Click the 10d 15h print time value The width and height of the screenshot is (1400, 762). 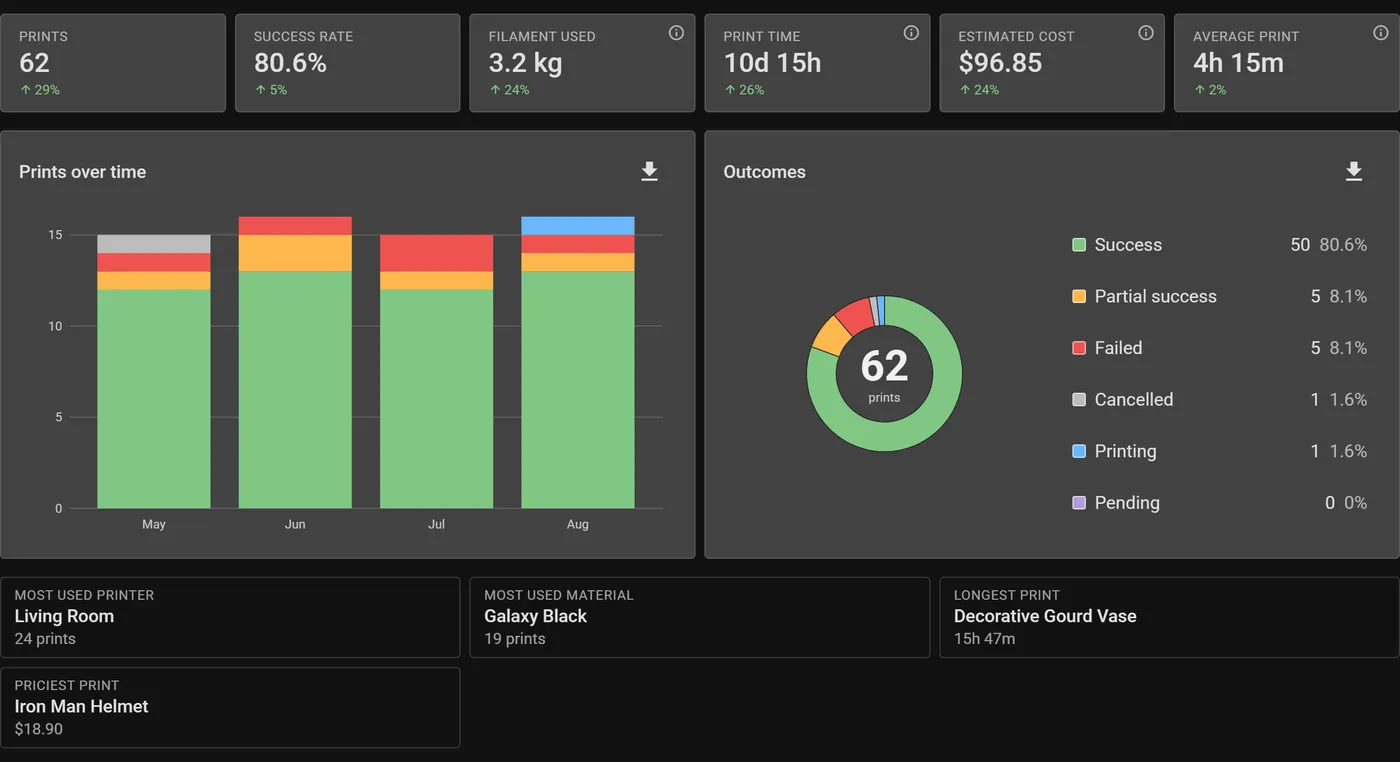(x=772, y=63)
